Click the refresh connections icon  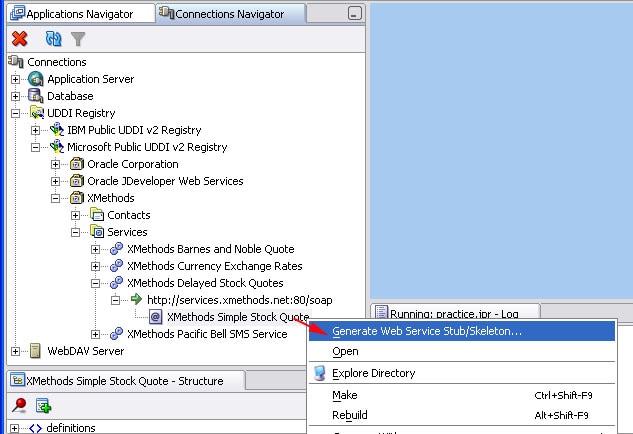[53, 39]
